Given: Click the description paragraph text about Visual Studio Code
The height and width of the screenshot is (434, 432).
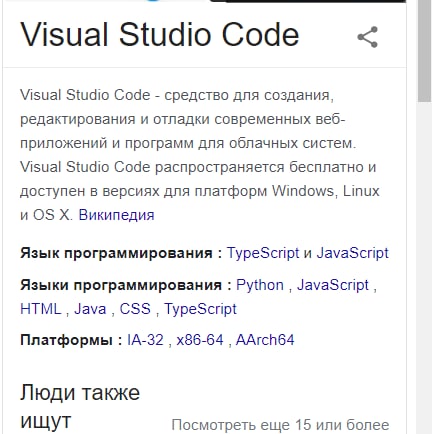Looking at the screenshot, I should pos(200,155).
